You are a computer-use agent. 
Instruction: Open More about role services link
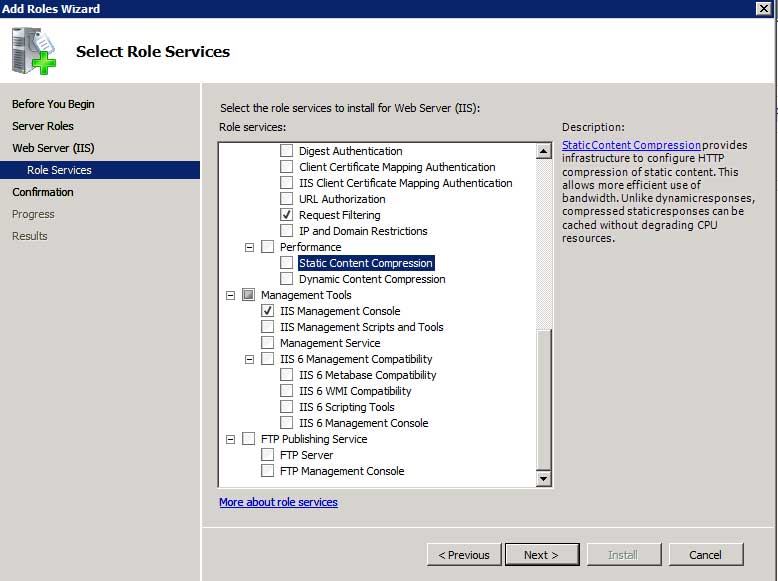278,502
